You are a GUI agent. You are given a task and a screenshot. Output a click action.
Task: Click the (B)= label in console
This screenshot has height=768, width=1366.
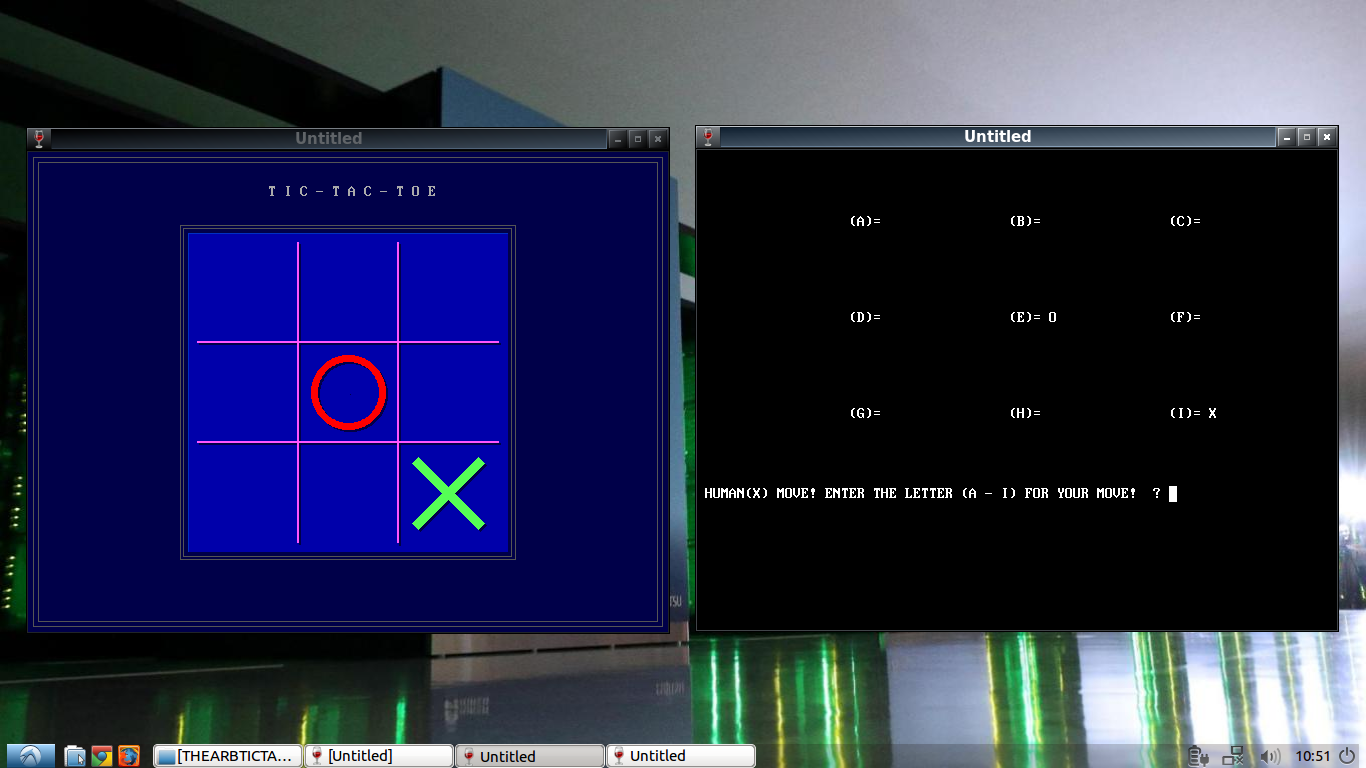(1025, 221)
